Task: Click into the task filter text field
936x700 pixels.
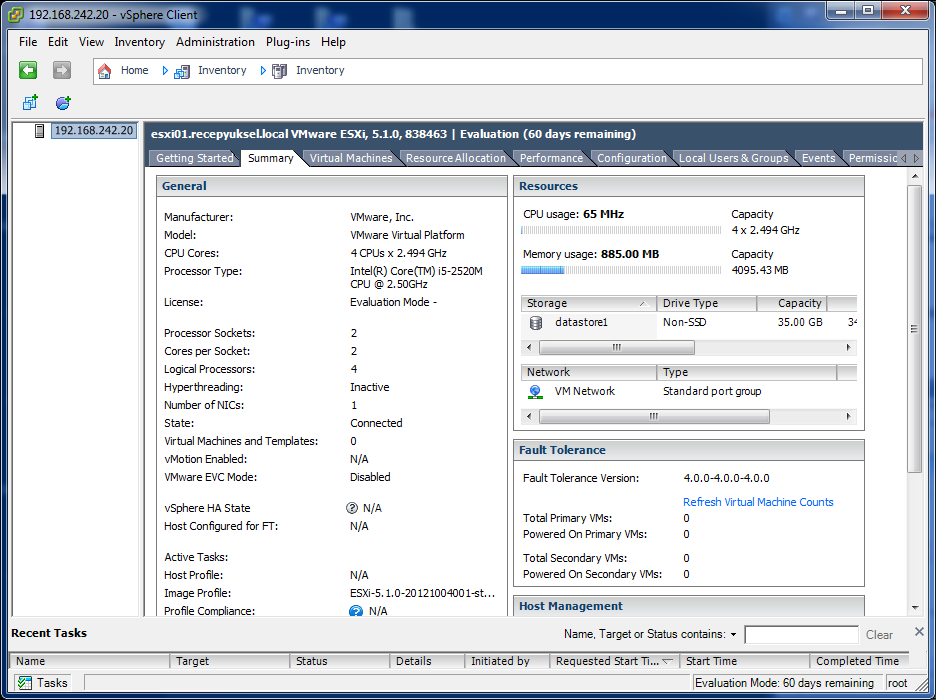Action: click(801, 634)
